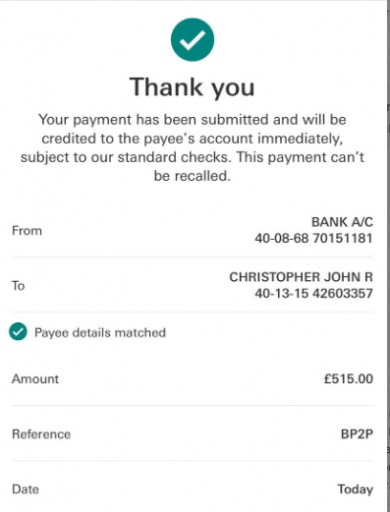Image resolution: width=390 pixels, height=512 pixels.
Task: Click sender account number 40-08-68 70151181
Action: pos(314,238)
